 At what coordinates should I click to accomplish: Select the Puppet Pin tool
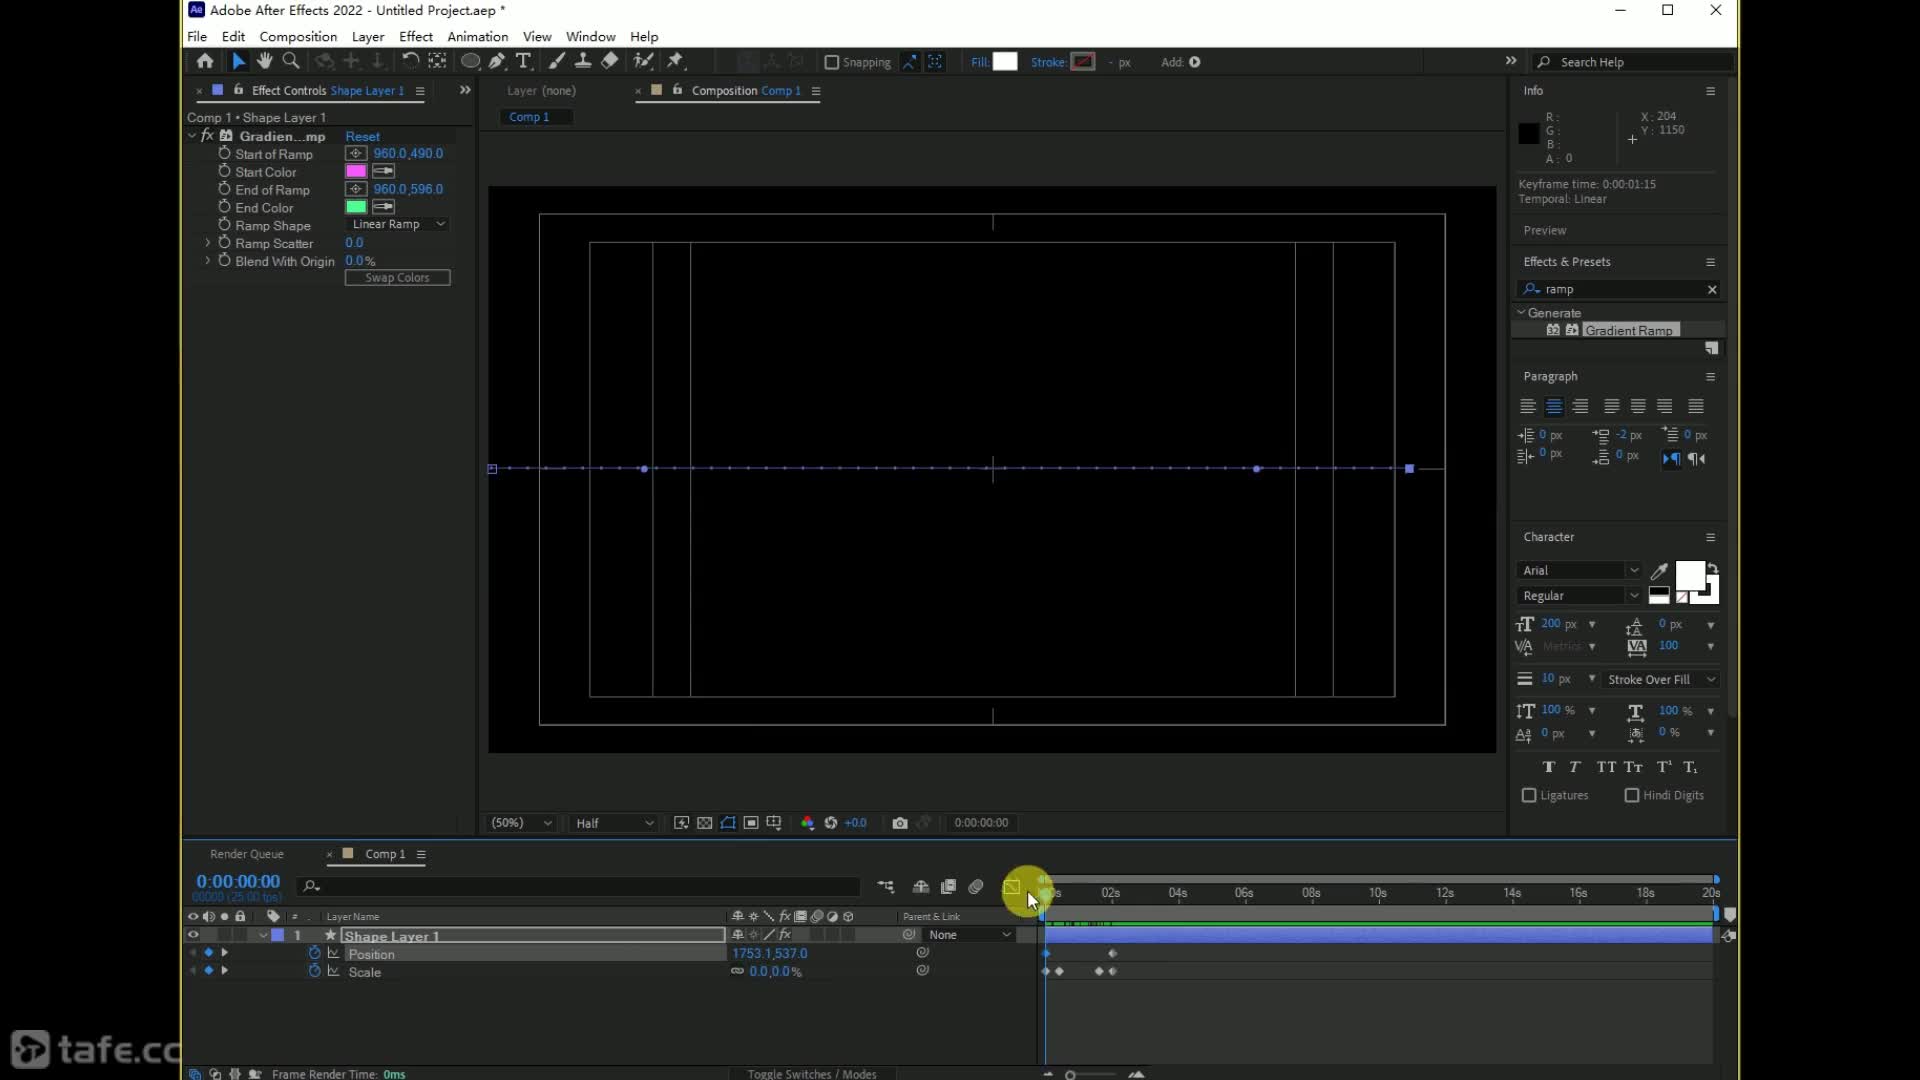click(x=676, y=61)
